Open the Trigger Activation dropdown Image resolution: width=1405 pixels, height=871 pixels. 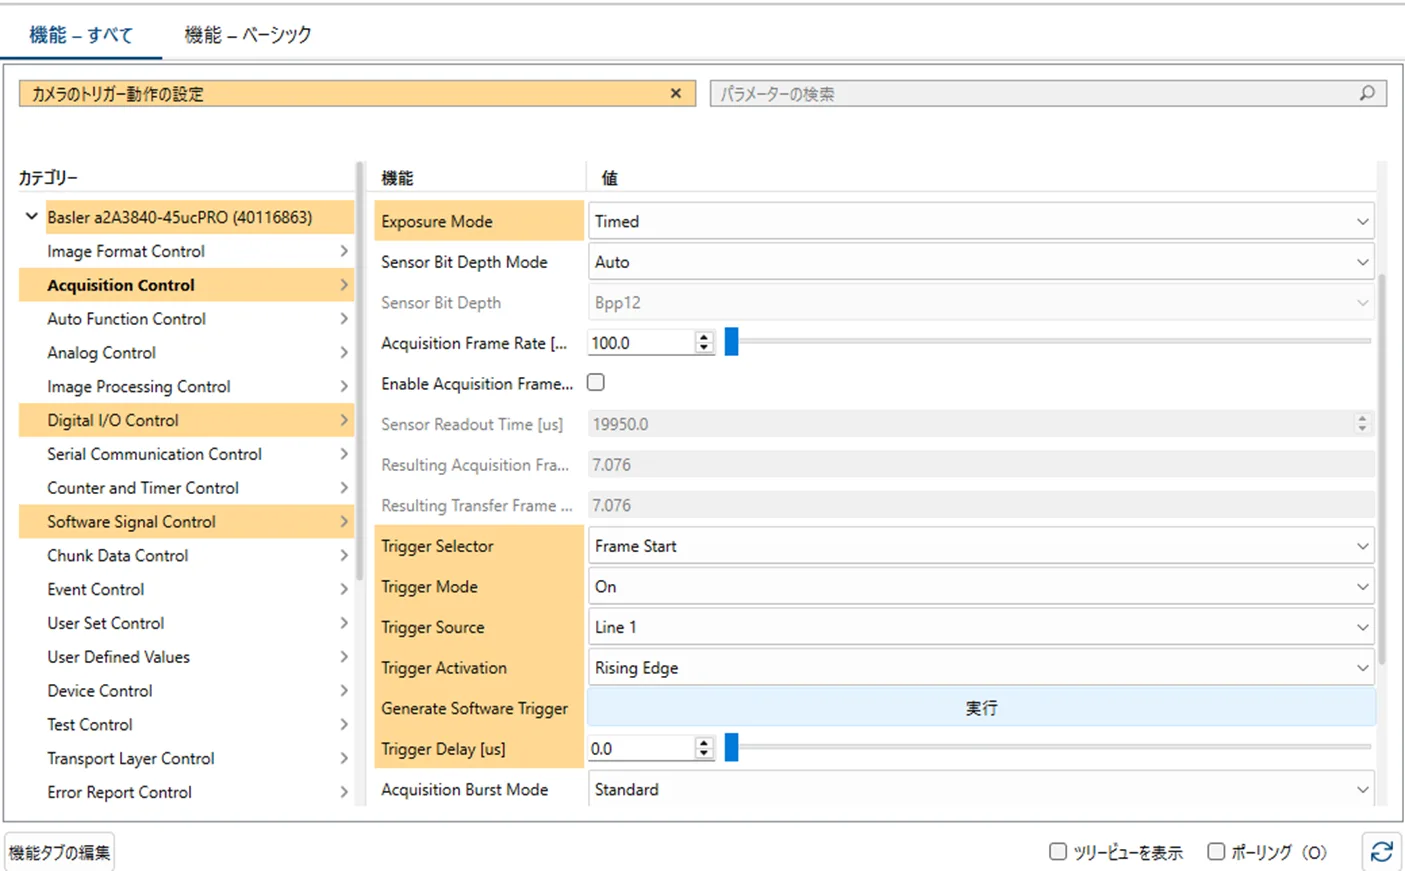click(x=981, y=668)
